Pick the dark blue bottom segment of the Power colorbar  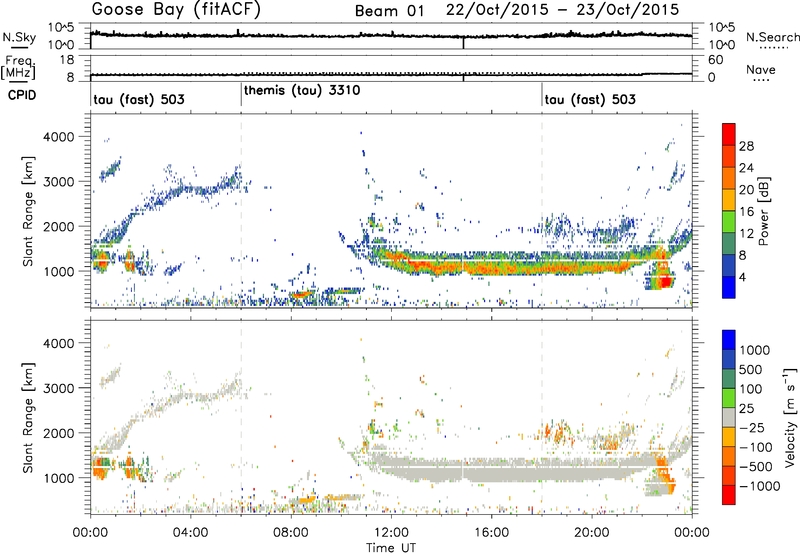tap(729, 287)
